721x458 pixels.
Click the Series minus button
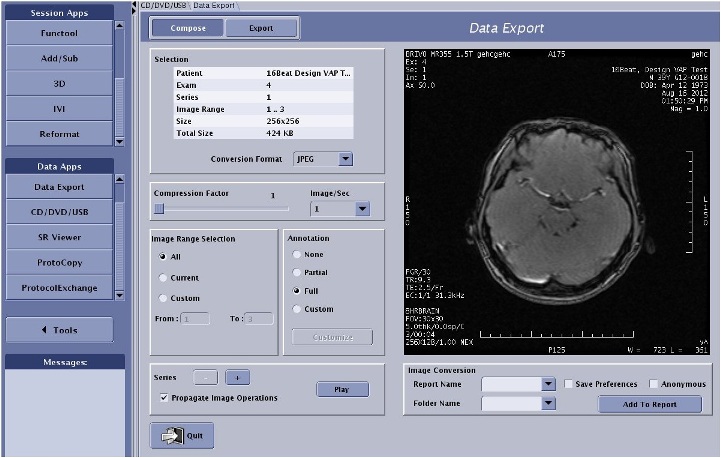click(204, 378)
